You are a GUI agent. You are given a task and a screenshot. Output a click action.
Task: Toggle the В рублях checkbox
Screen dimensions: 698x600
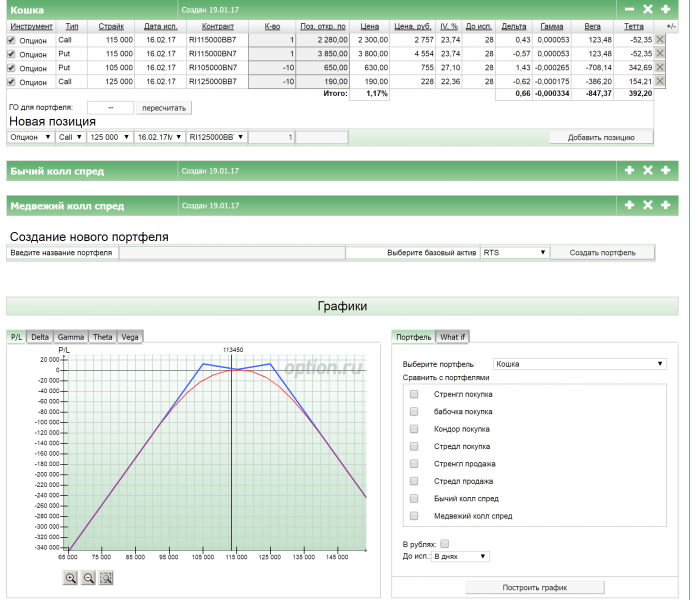[x=445, y=543]
